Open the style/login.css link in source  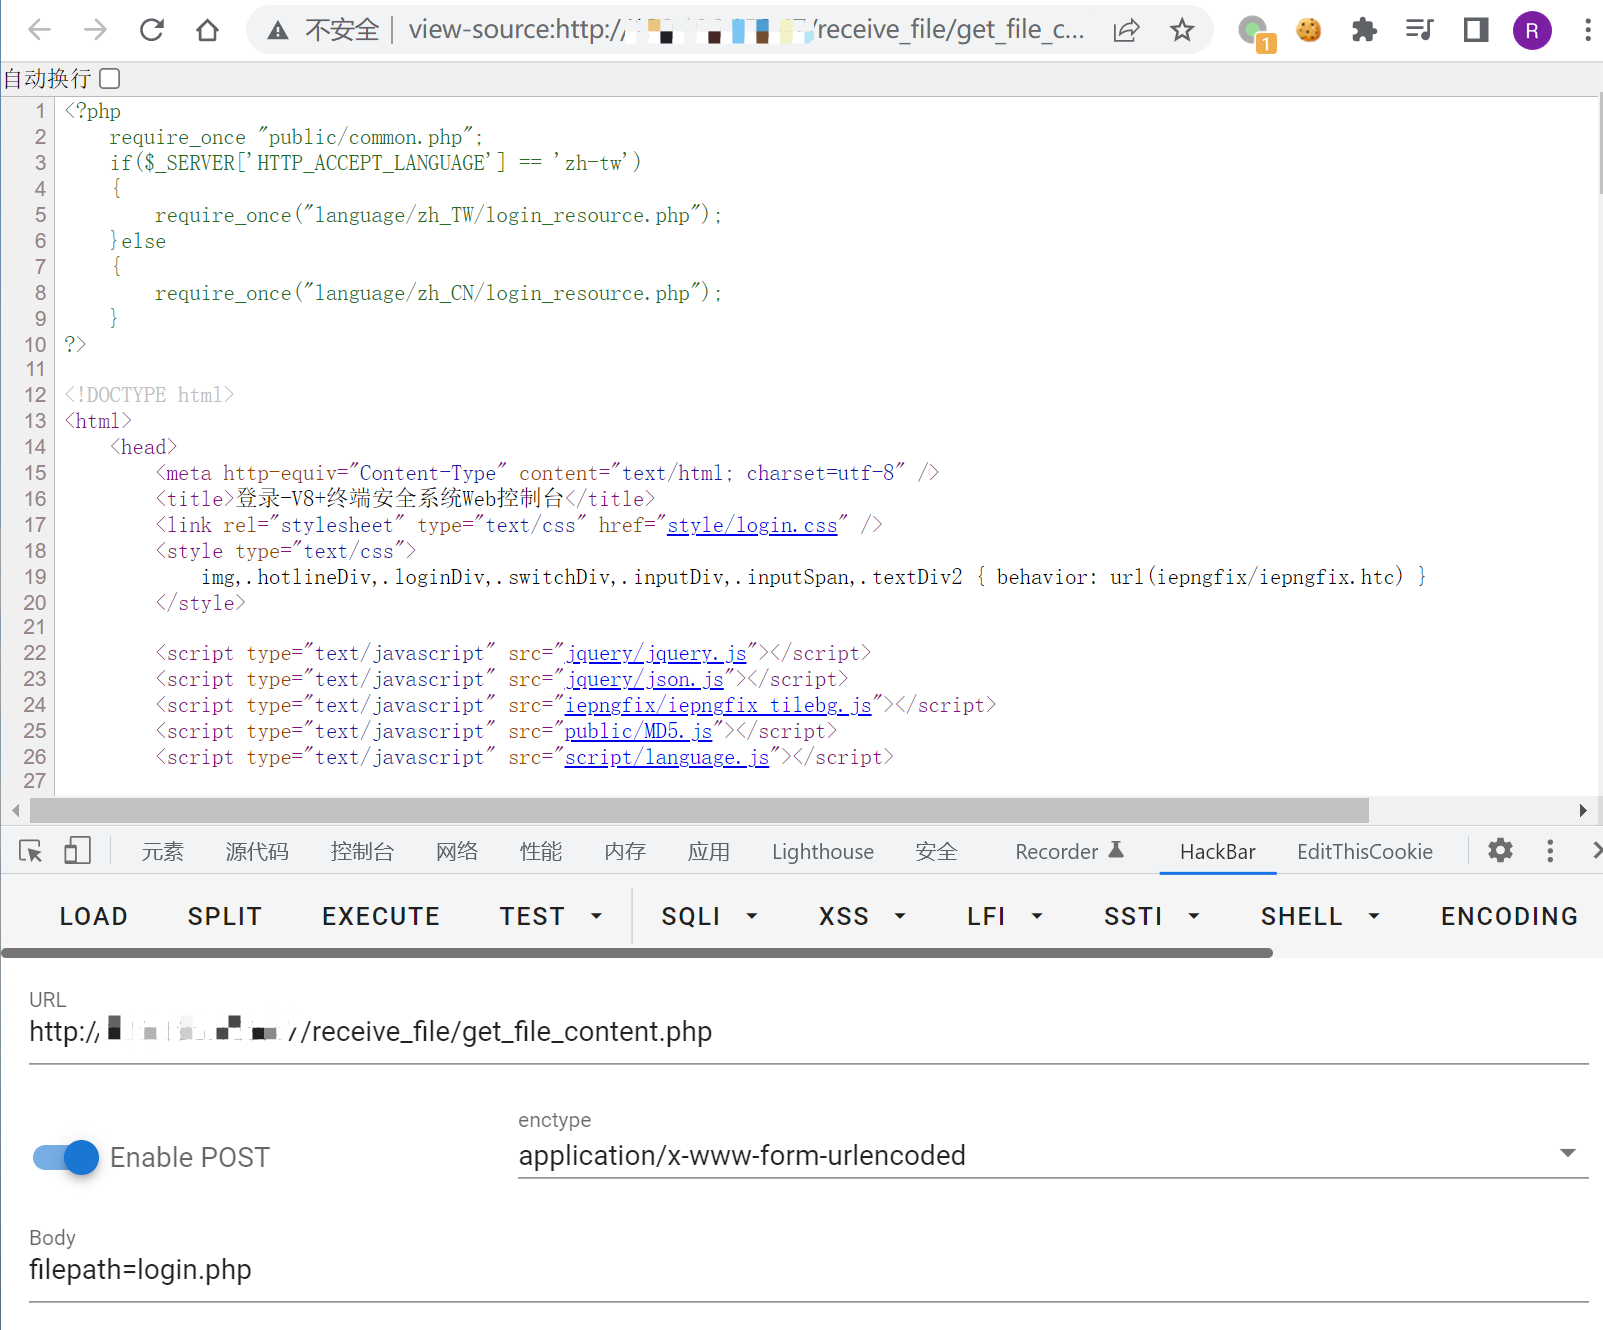tap(752, 525)
